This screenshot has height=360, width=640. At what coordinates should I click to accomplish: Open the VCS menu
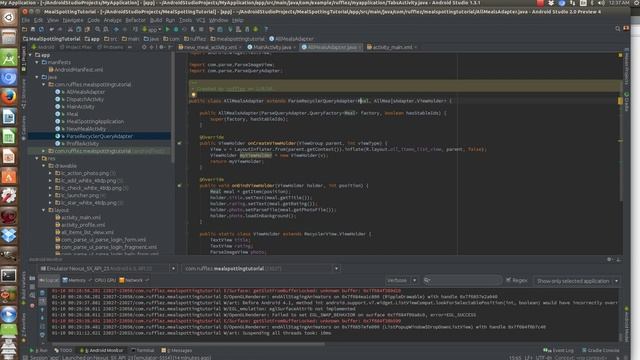coord(200,20)
